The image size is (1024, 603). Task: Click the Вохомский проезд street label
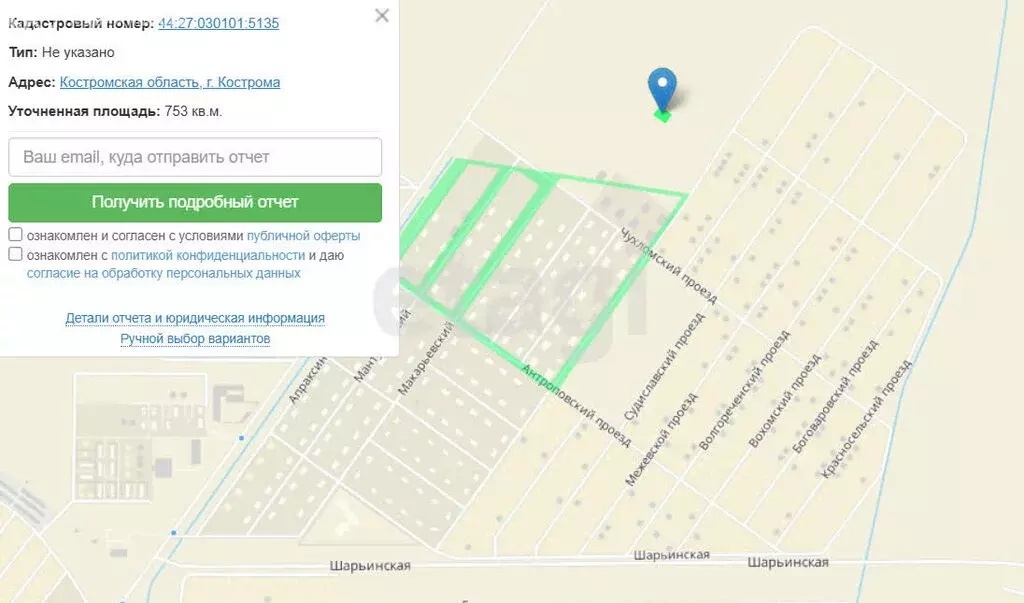pos(784,400)
